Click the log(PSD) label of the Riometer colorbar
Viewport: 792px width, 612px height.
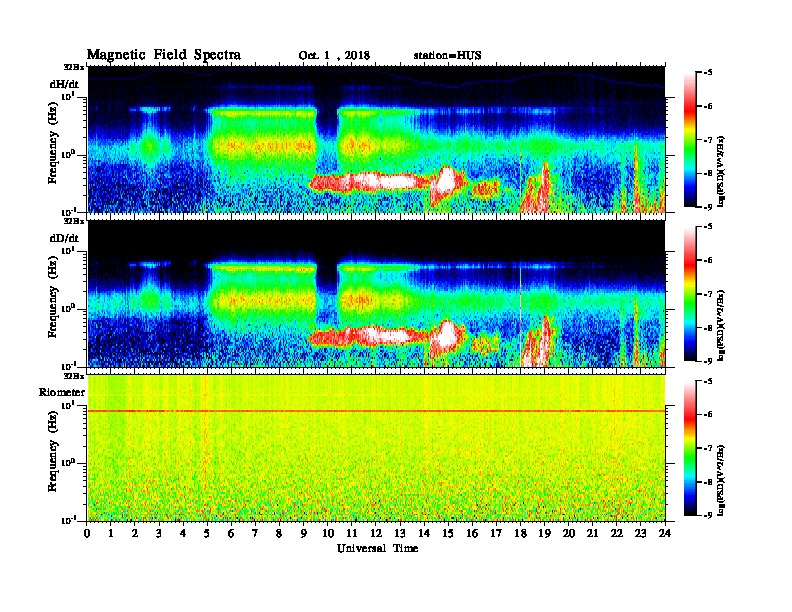click(x=721, y=480)
